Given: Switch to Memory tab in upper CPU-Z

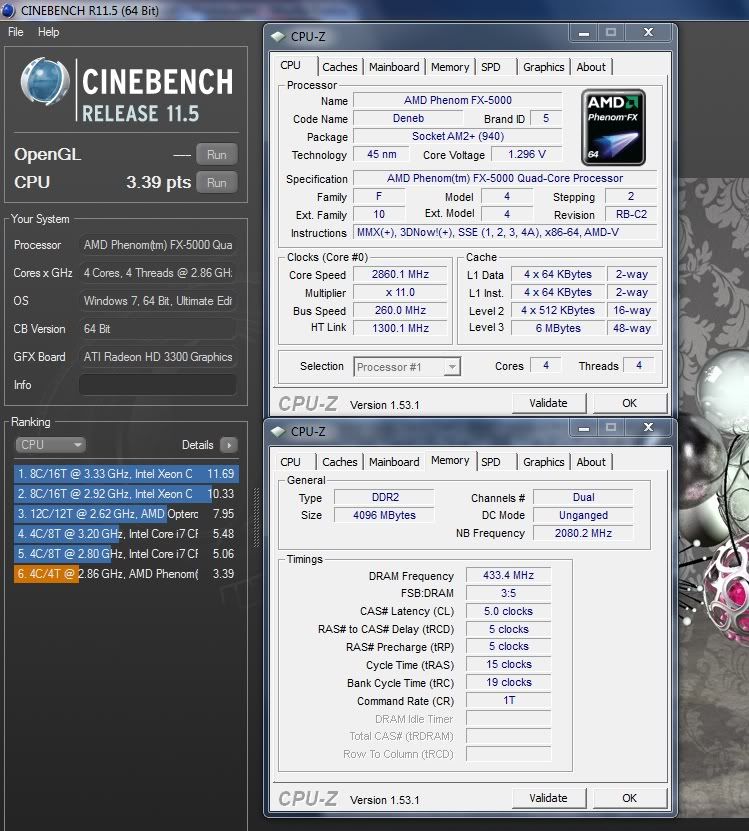Looking at the screenshot, I should tap(450, 67).
